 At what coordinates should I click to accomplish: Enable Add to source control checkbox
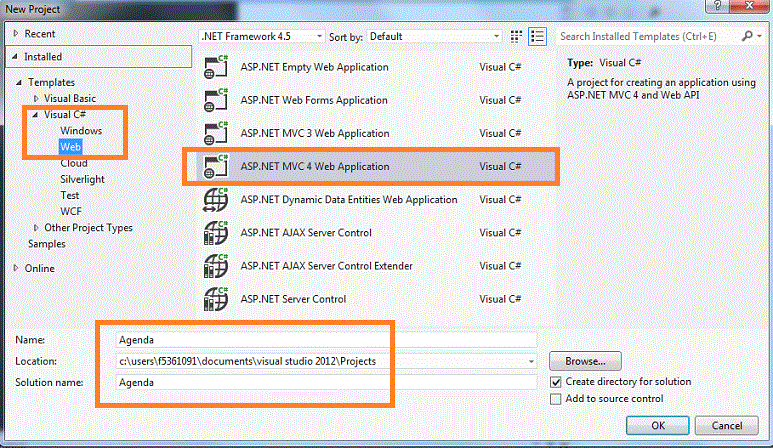point(556,399)
